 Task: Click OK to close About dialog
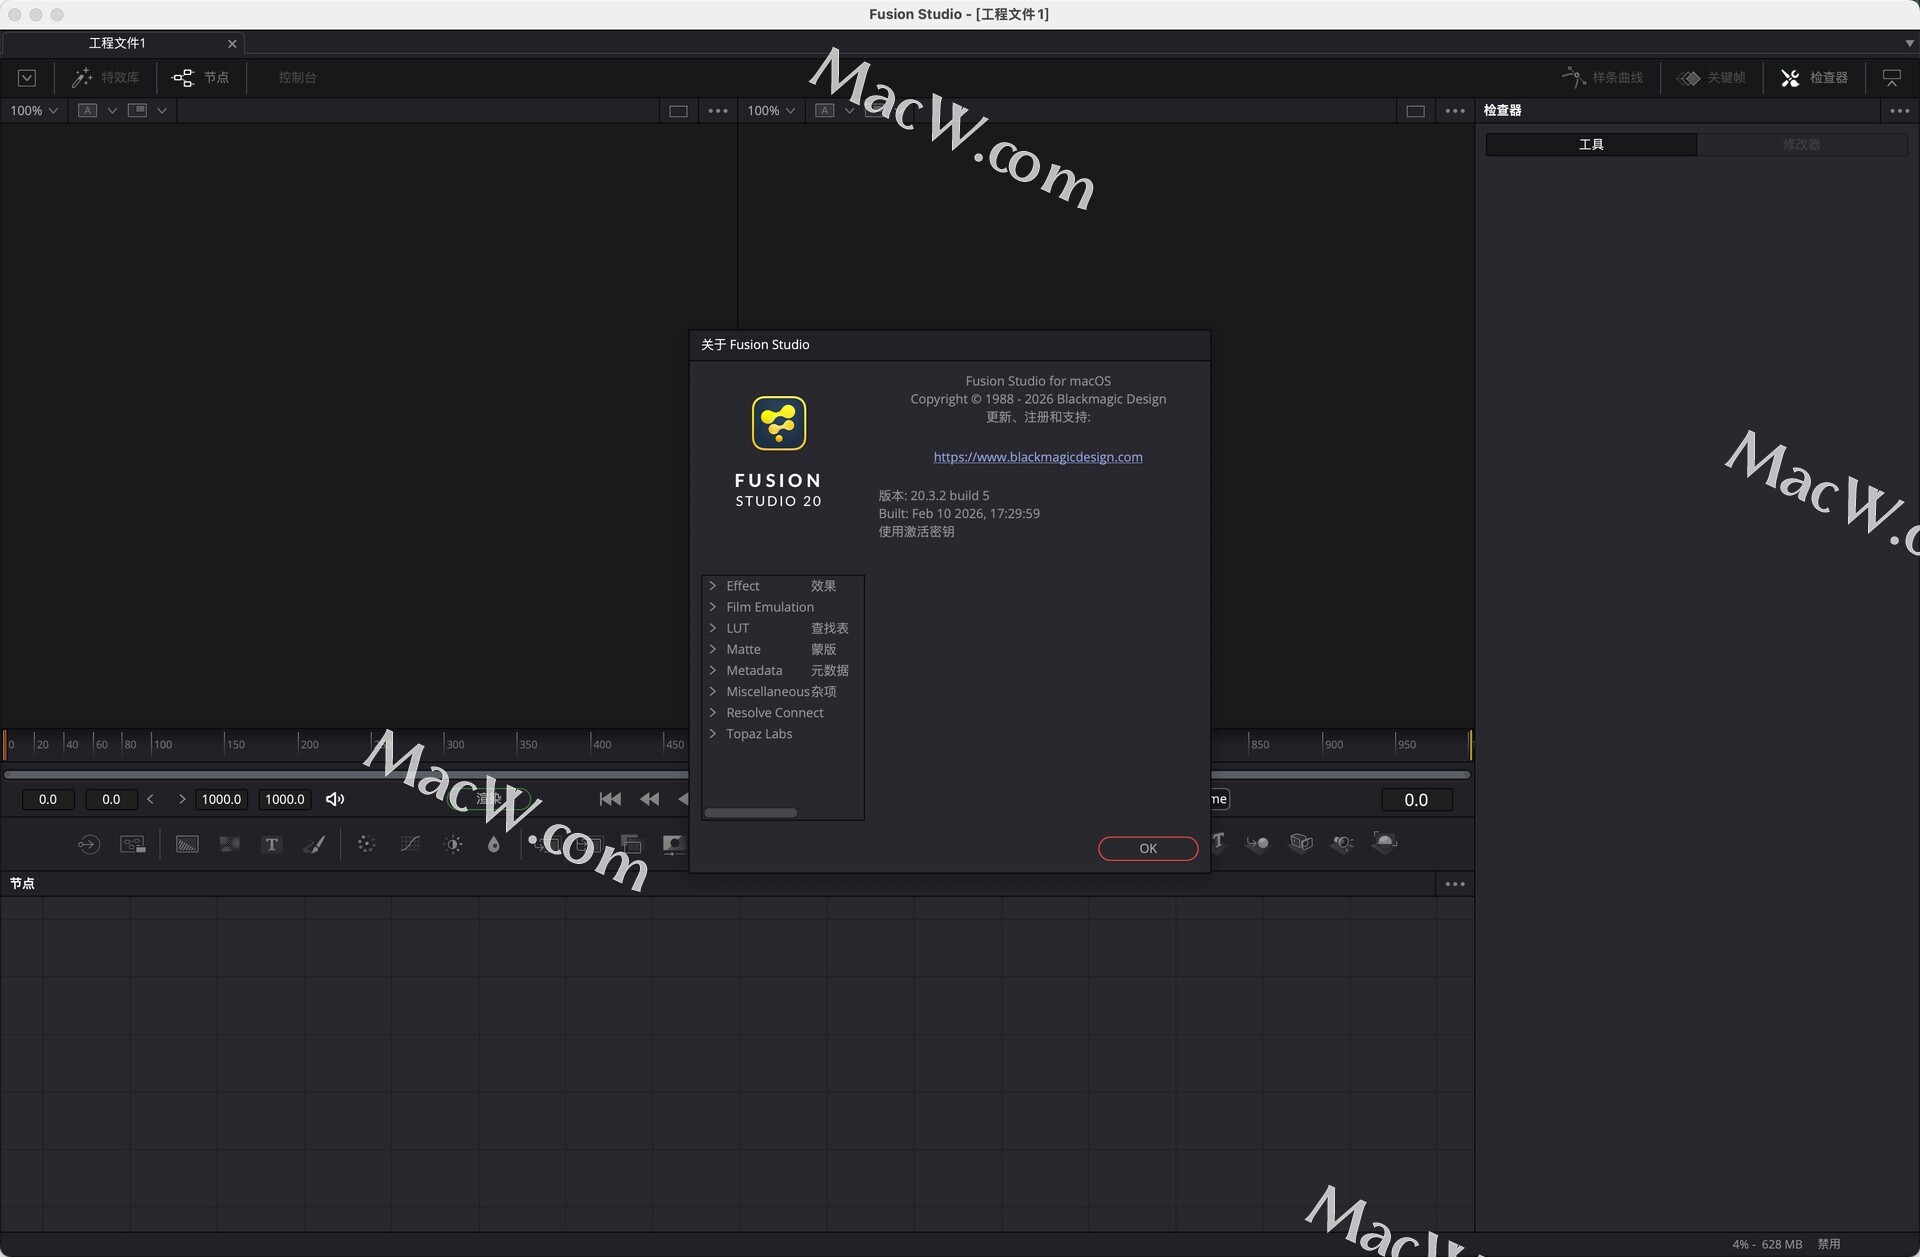[1147, 848]
